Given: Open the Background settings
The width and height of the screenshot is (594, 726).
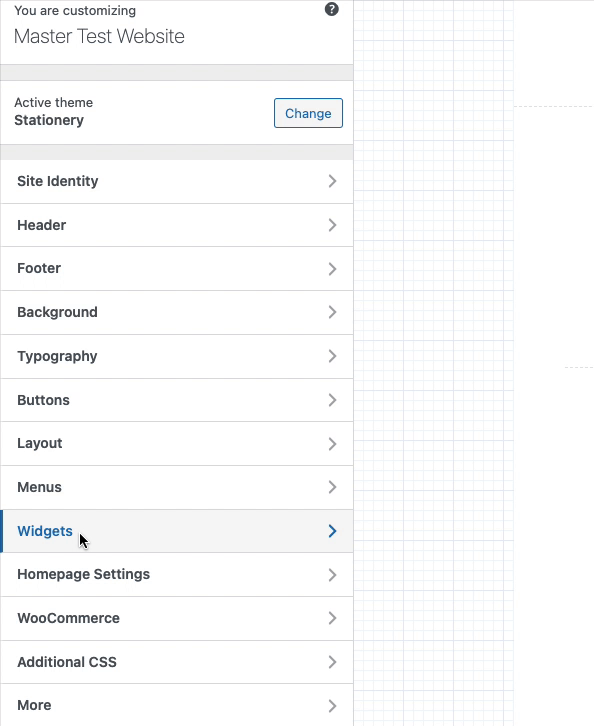Looking at the screenshot, I should [176, 313].
